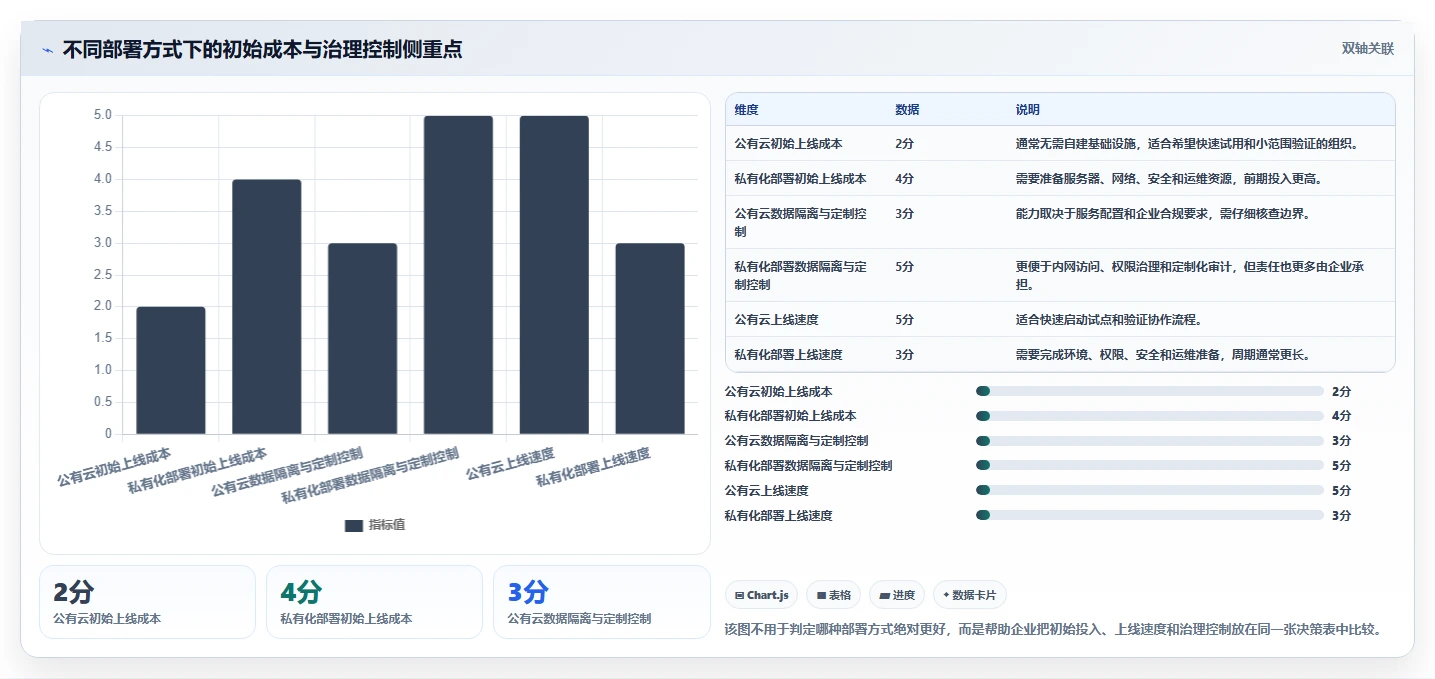Click the y-axis label 5.0

tap(102, 115)
